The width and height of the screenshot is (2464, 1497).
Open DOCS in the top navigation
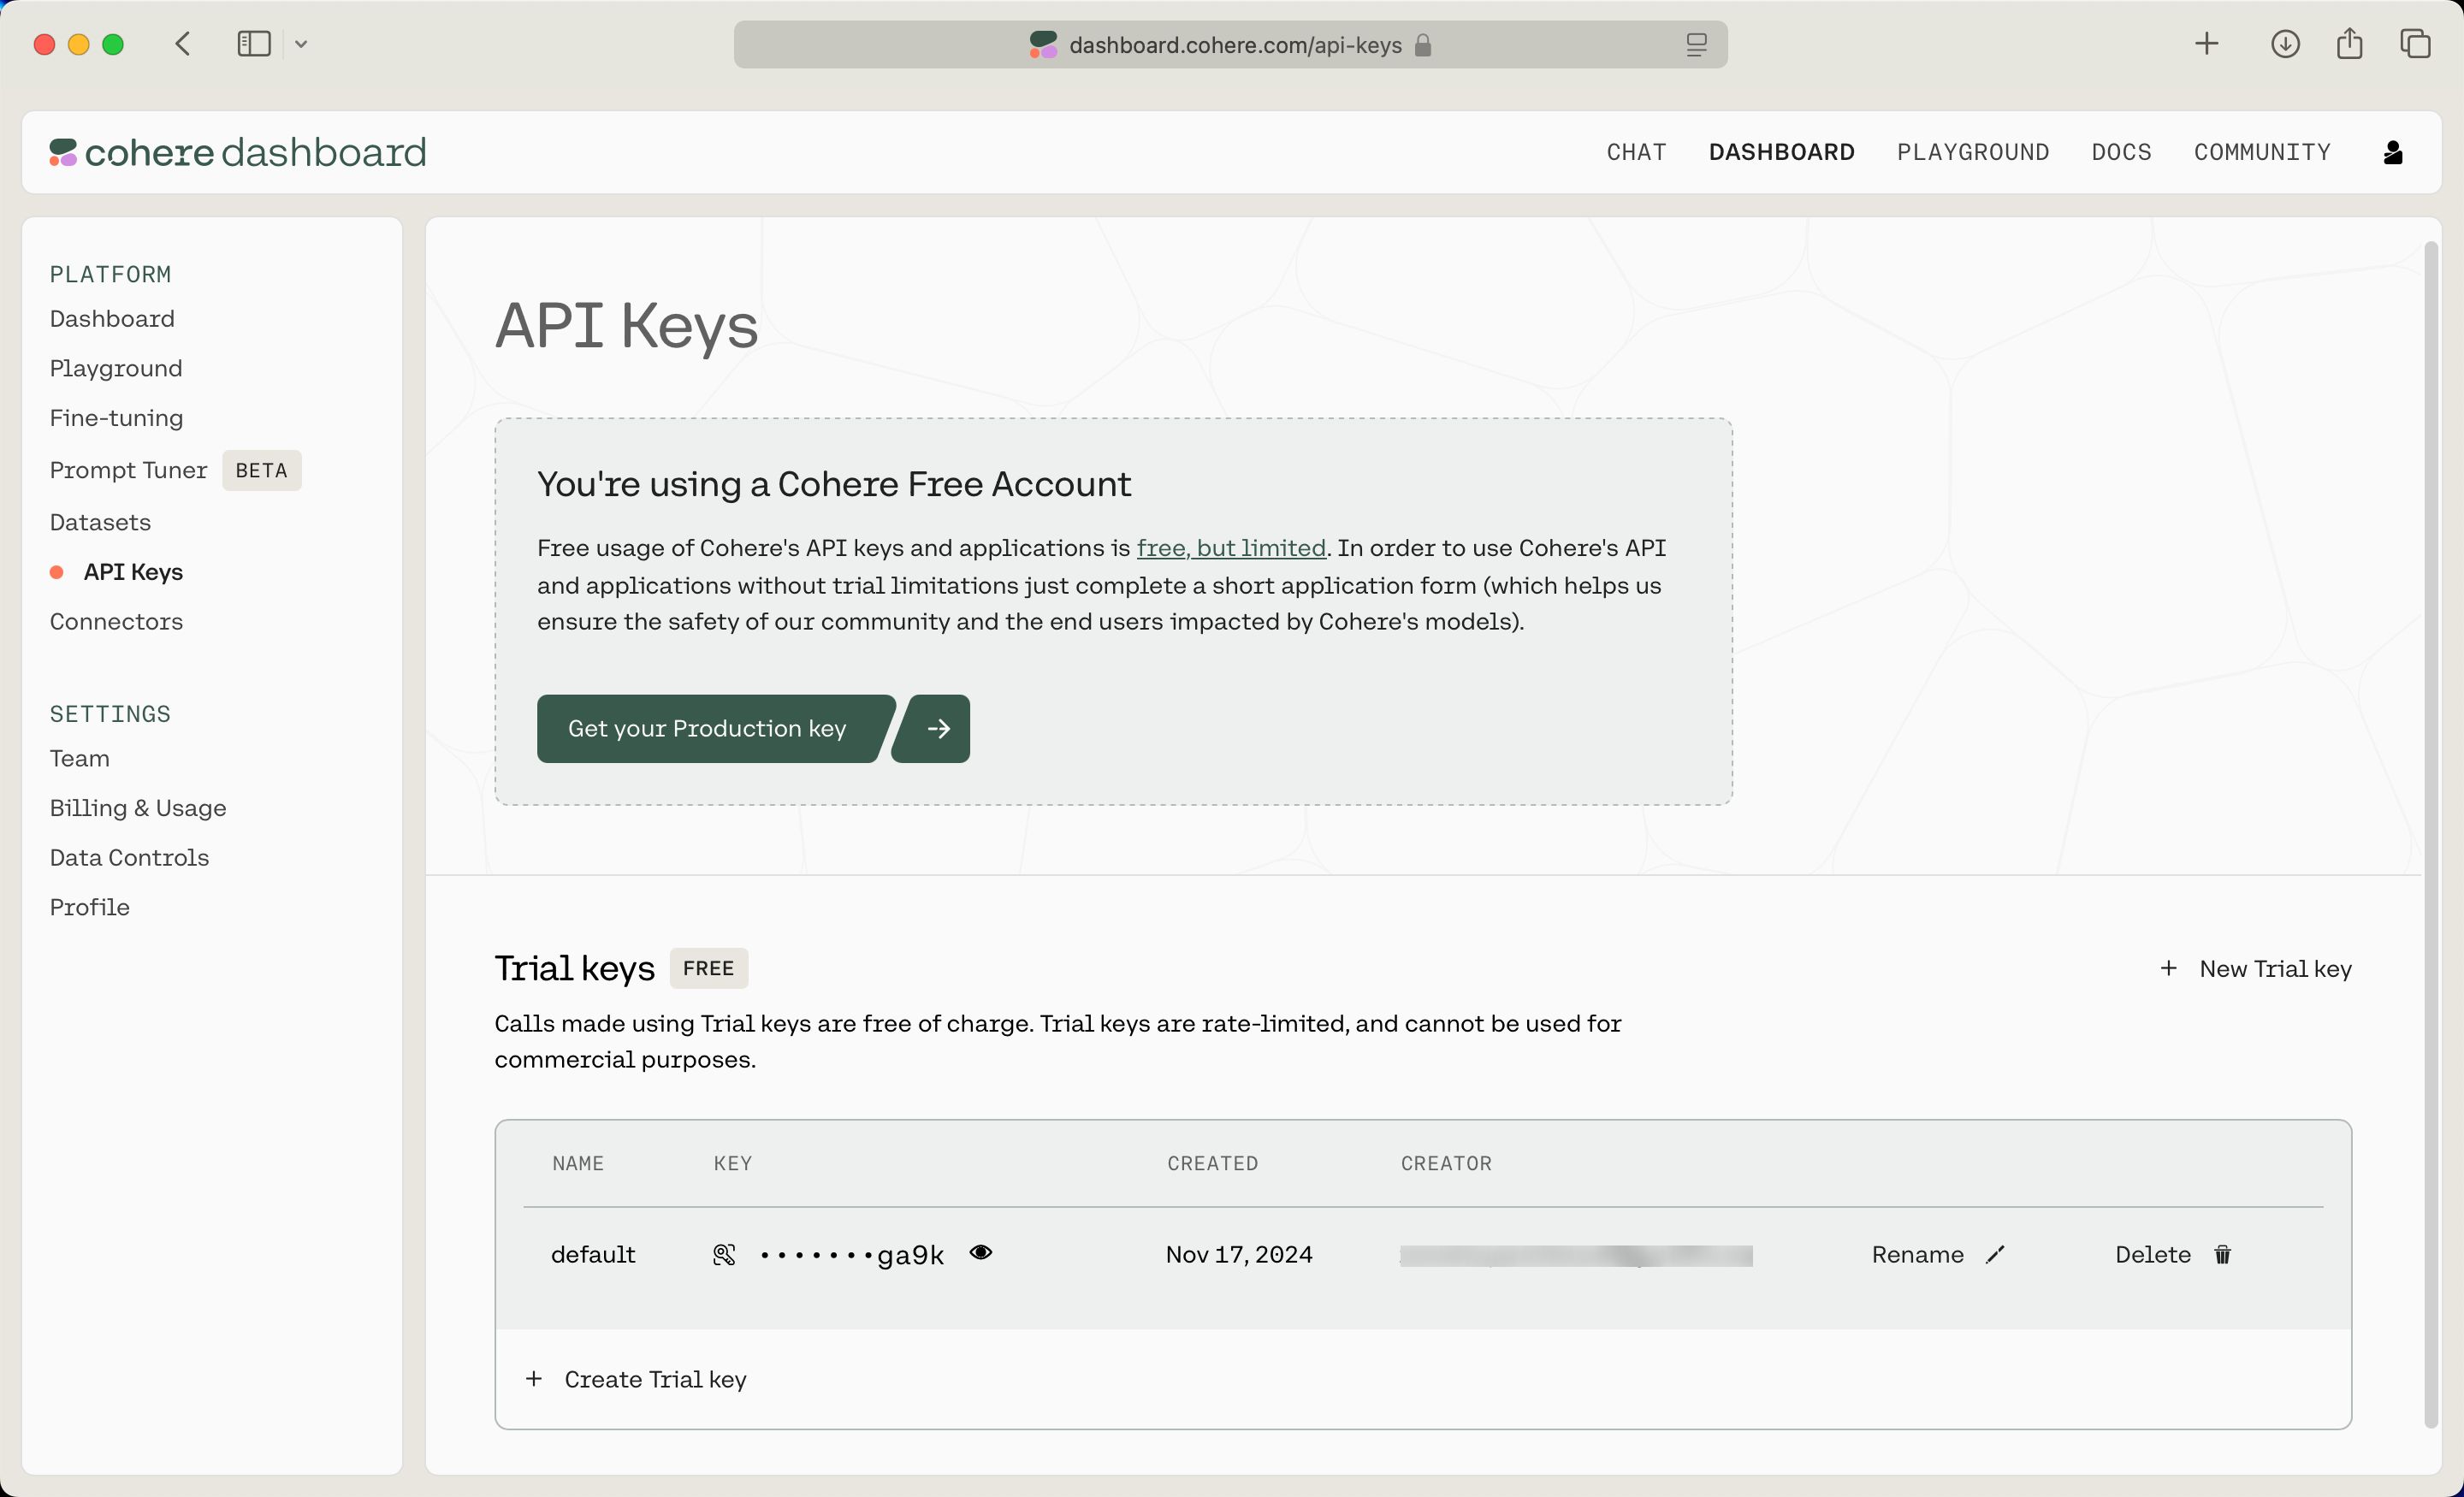(x=2121, y=152)
